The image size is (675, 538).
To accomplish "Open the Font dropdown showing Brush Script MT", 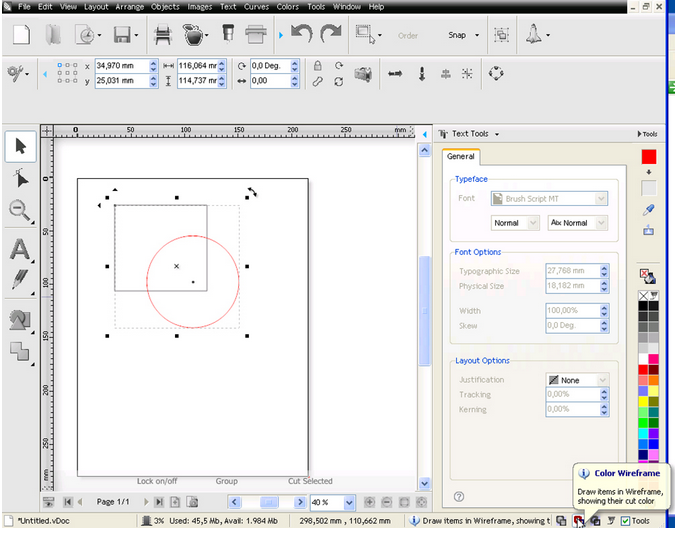I will click(601, 198).
